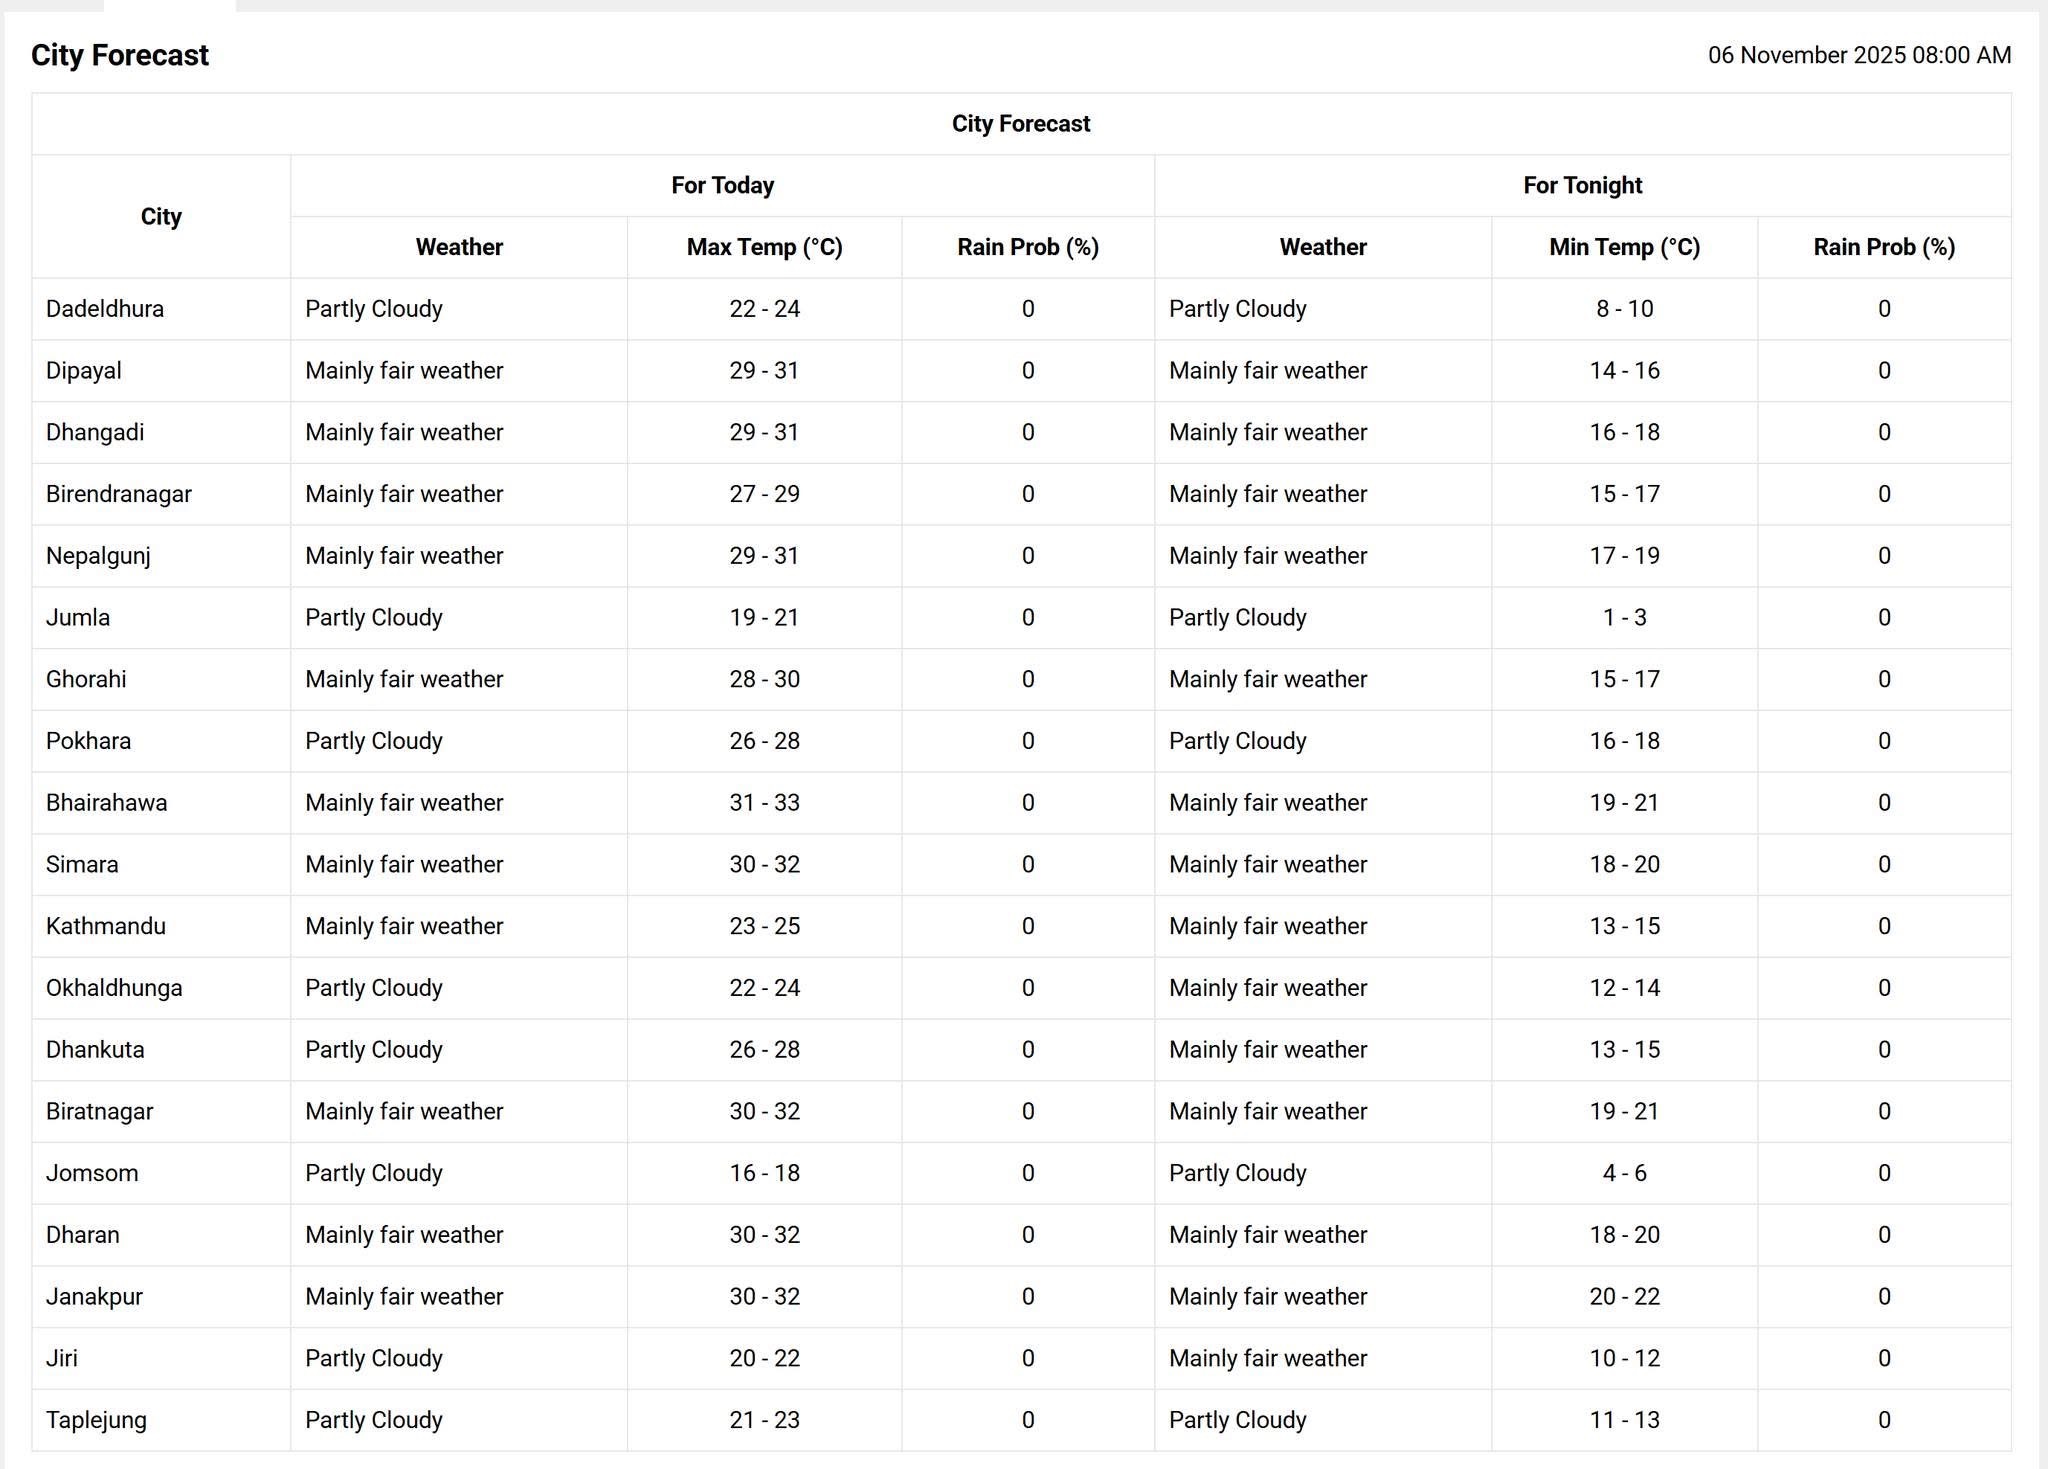Select the Min Temp (°C) header
2048x1469 pixels.
coord(1624,247)
